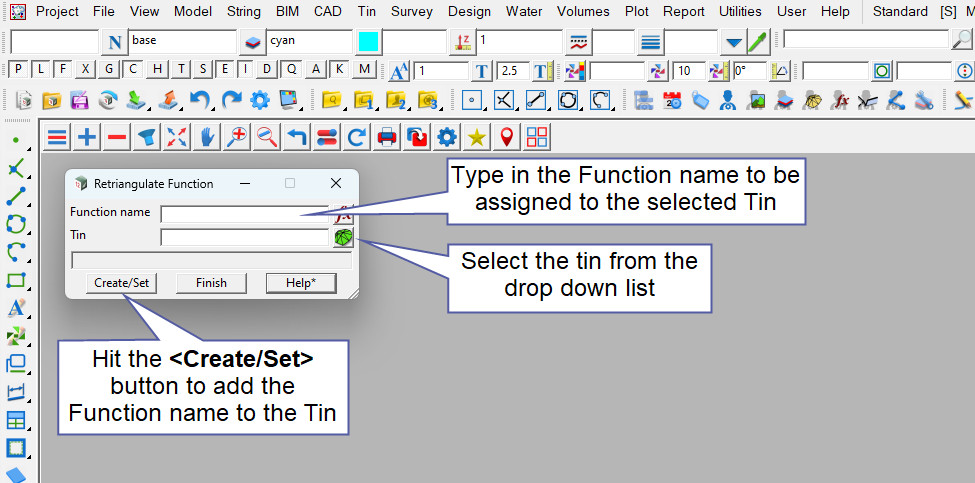Open the line style chooser icon

coord(578,42)
